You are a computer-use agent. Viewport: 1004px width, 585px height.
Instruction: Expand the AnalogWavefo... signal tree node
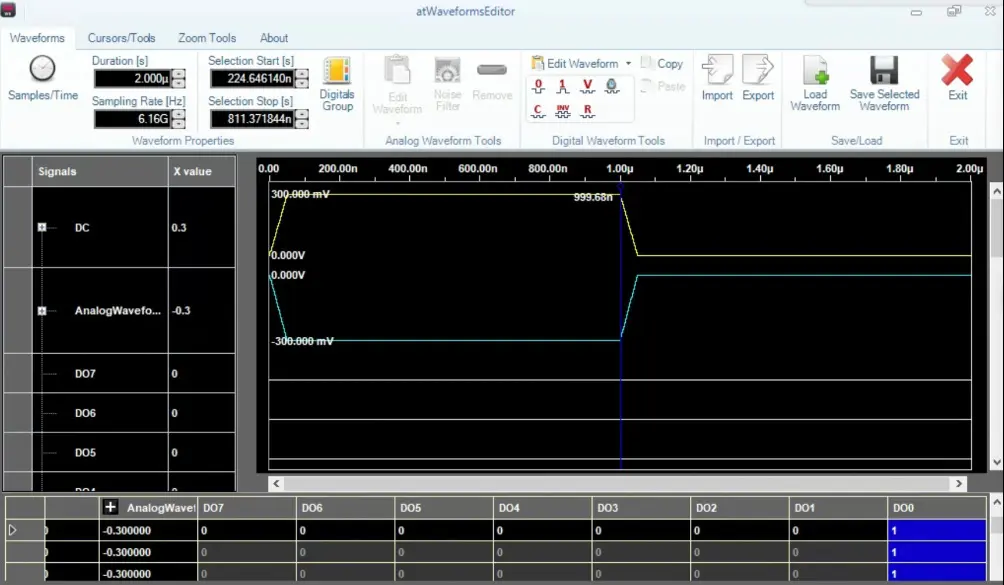(x=42, y=310)
